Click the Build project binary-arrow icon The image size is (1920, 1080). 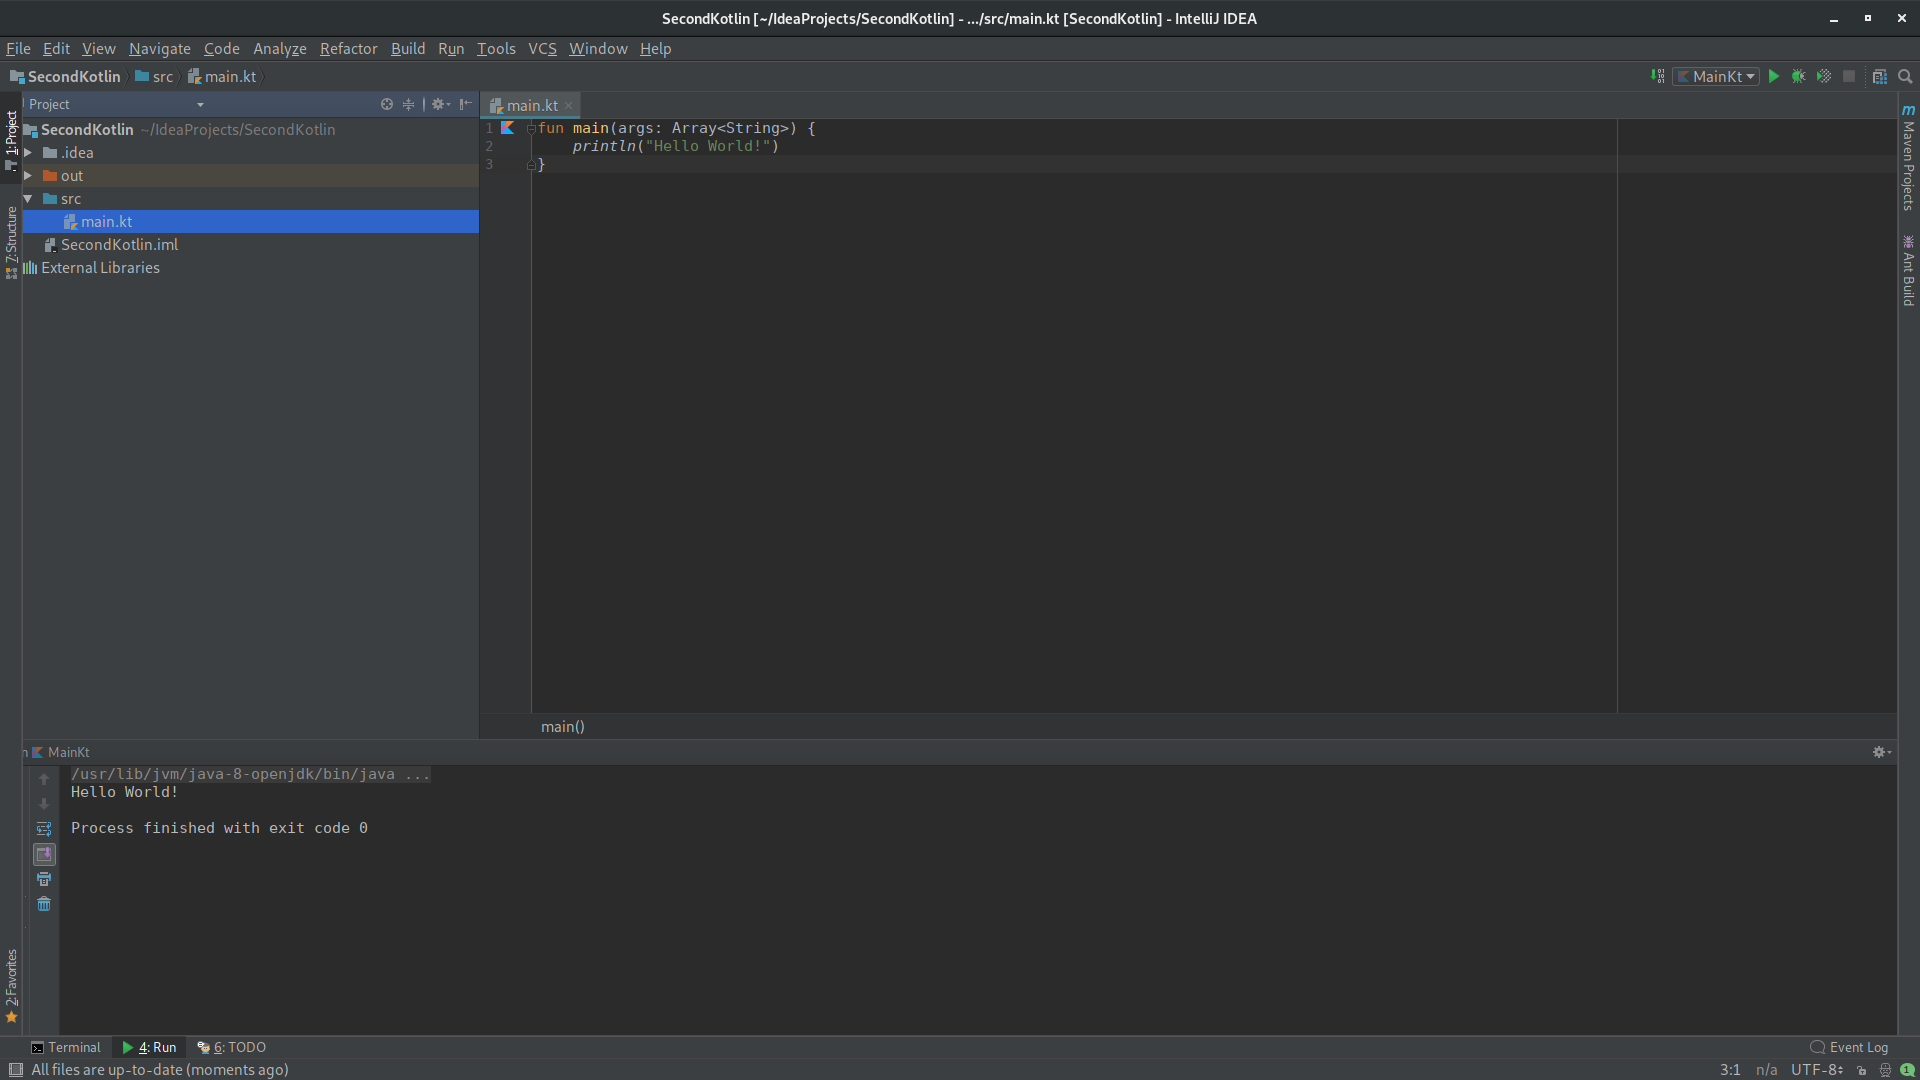1657,76
